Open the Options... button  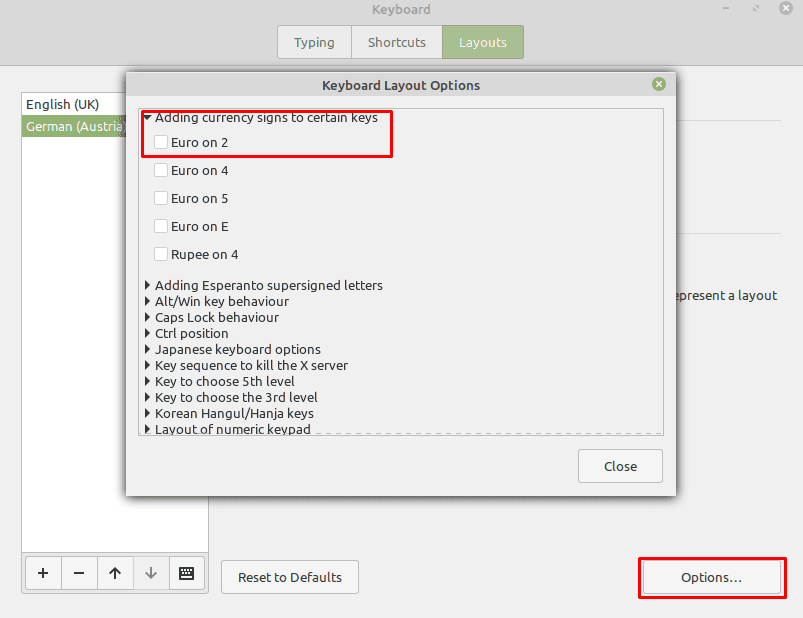[711, 577]
